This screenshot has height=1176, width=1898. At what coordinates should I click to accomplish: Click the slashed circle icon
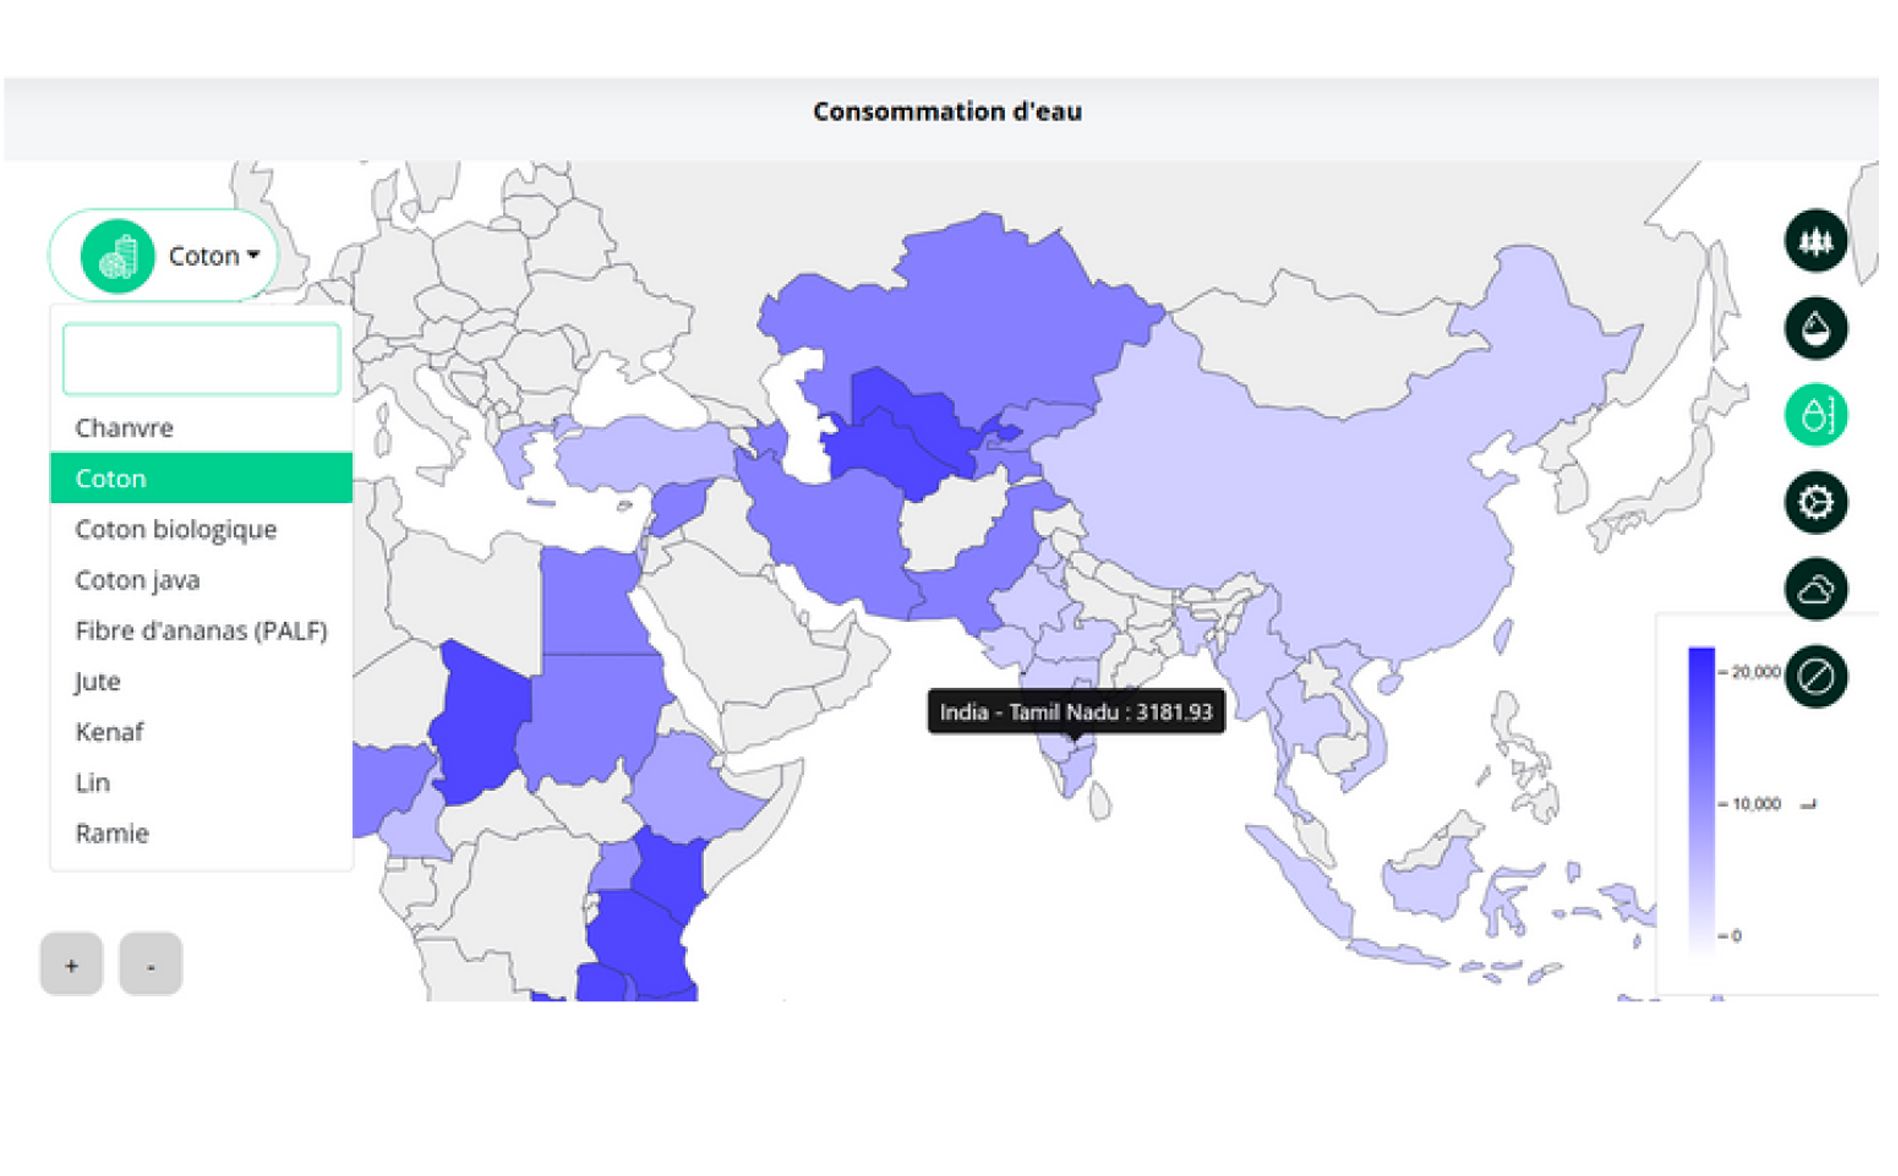point(1815,677)
